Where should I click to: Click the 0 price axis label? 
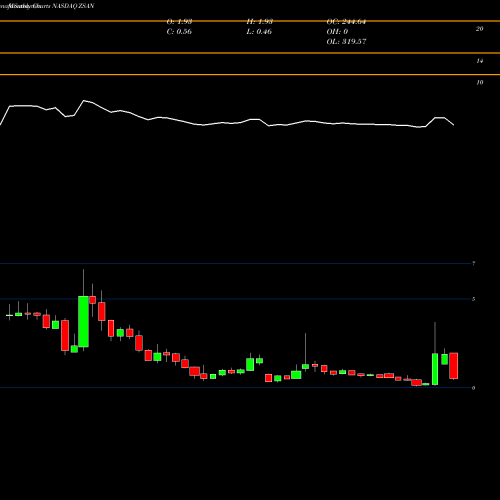473,388
